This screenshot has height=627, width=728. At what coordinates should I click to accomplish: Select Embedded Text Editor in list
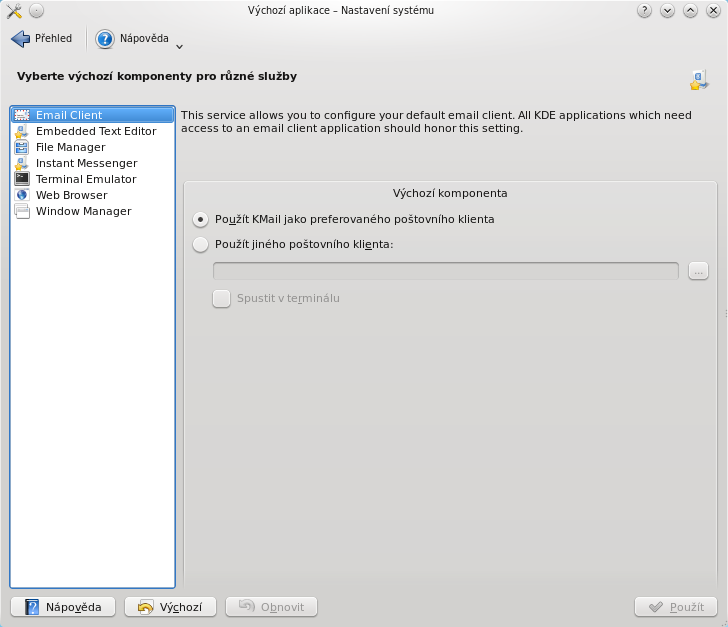(x=96, y=131)
